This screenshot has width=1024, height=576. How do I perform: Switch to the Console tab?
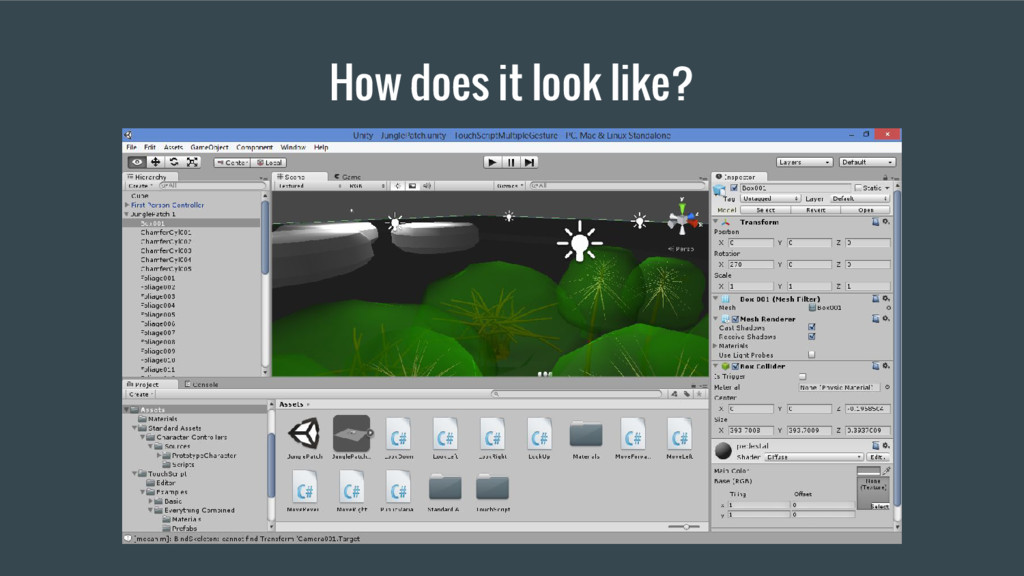pyautogui.click(x=202, y=385)
